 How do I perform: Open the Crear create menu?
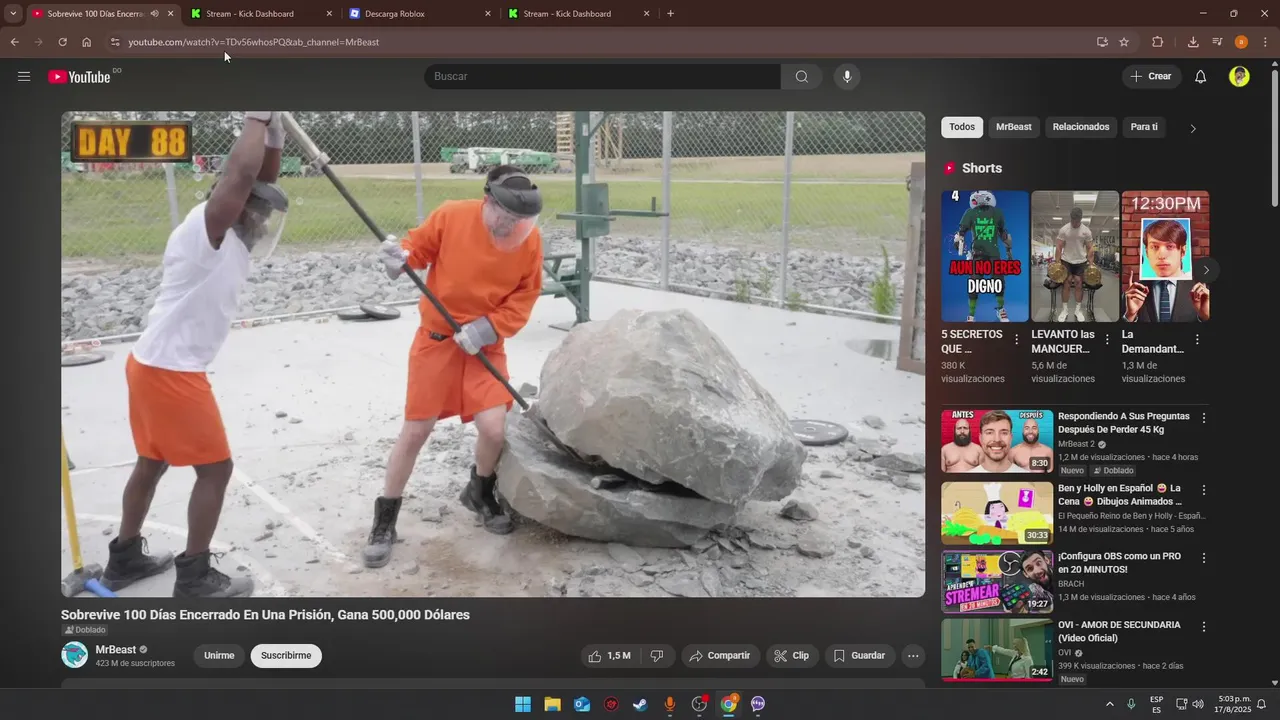[1151, 77]
